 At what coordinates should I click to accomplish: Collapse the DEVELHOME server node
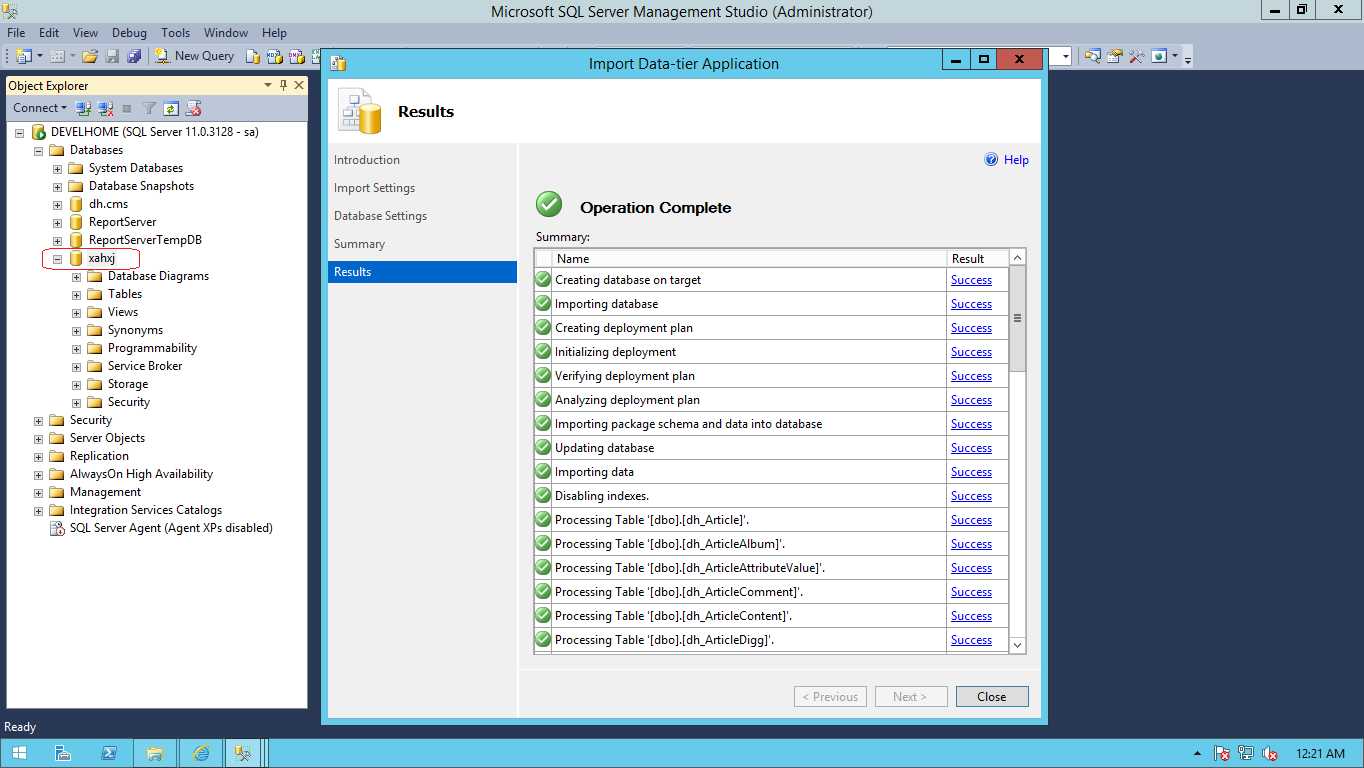tap(19, 132)
